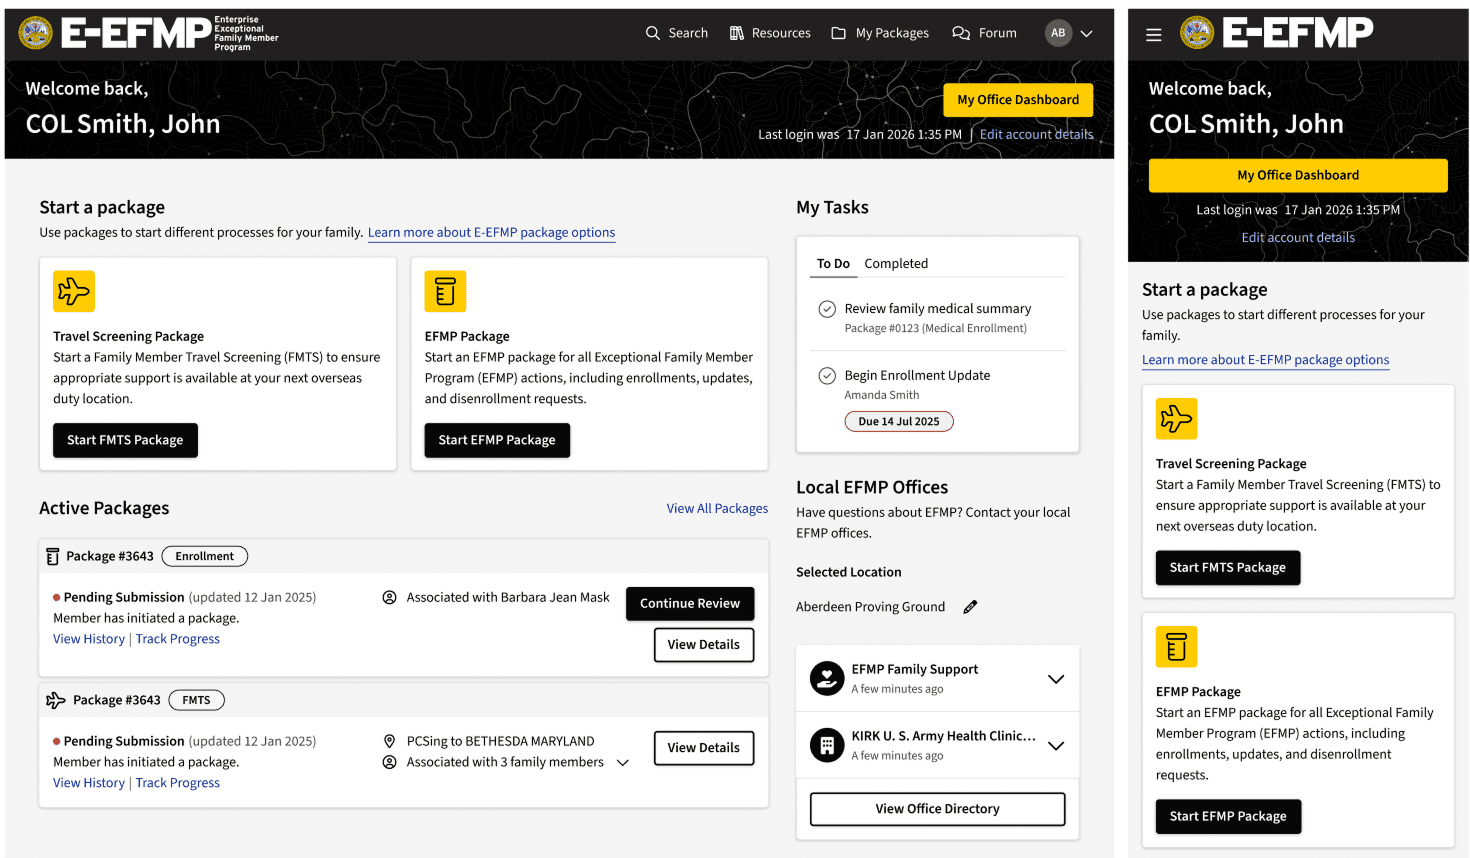The width and height of the screenshot is (1470, 858).
Task: Click Start FMTS Package in mobile view
Action: pos(1228,568)
